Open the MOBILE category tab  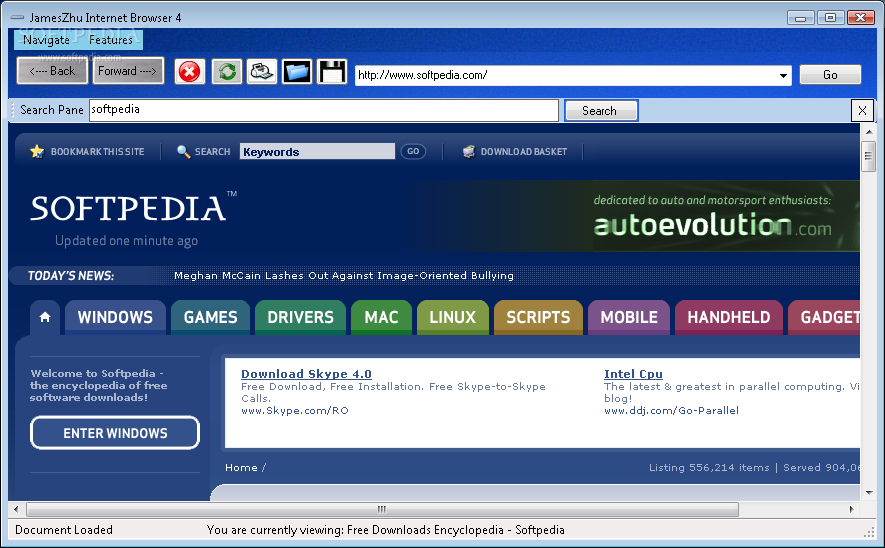[629, 317]
